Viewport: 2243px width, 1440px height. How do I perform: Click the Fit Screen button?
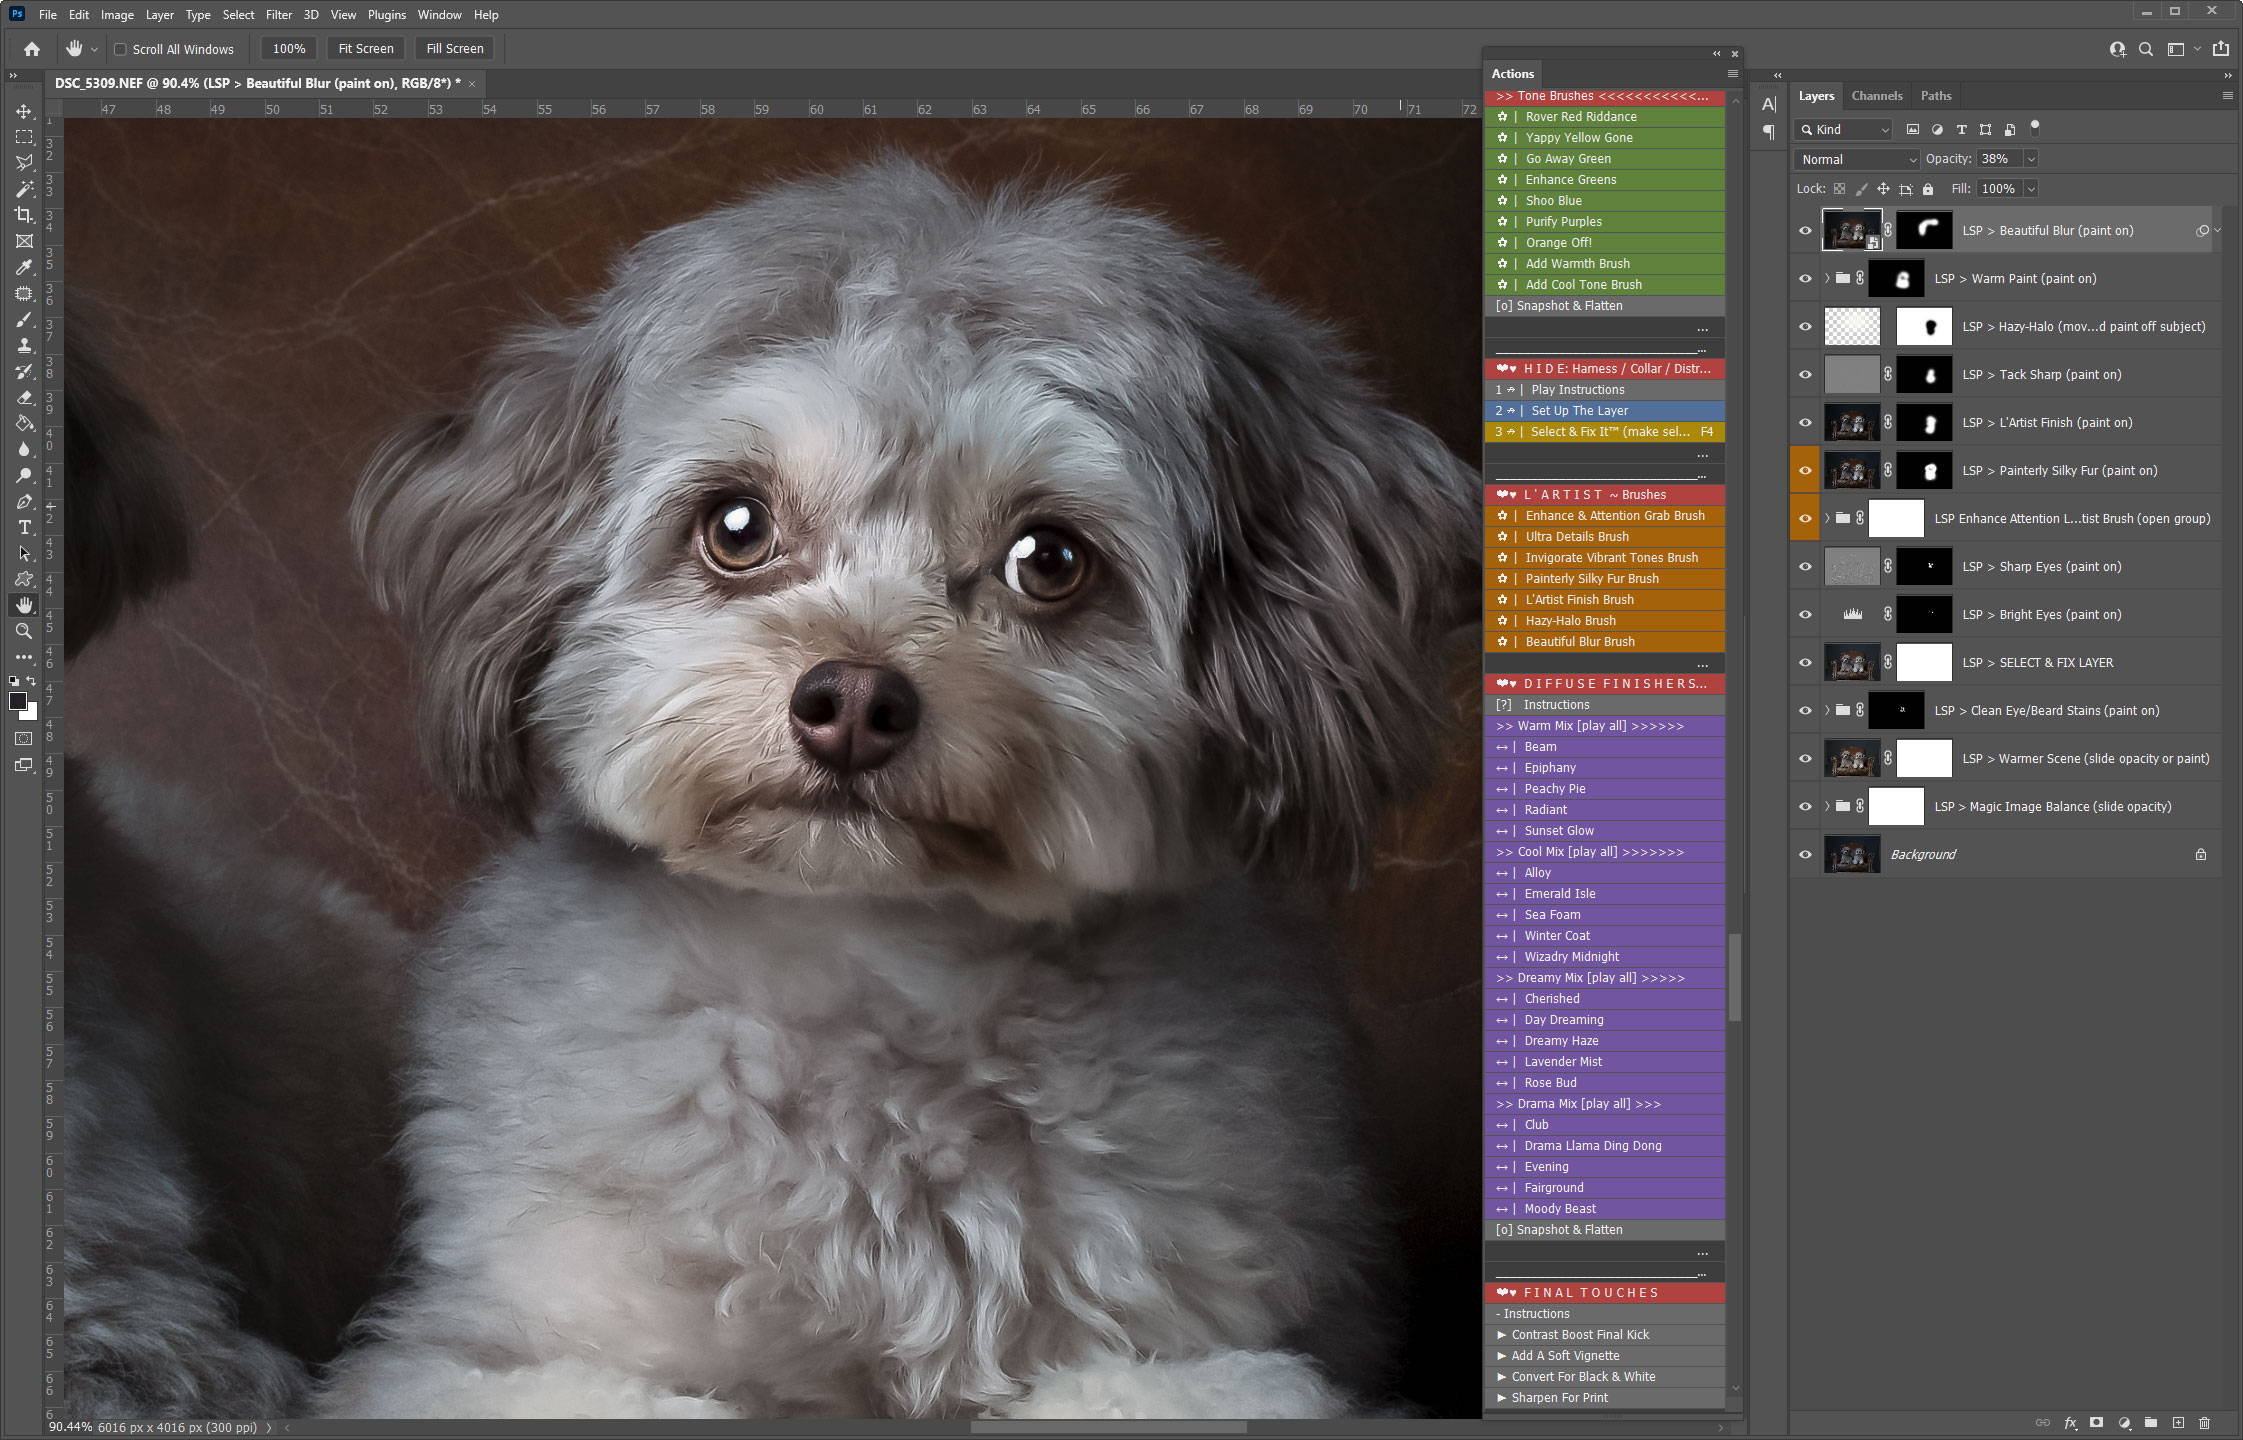(x=366, y=49)
